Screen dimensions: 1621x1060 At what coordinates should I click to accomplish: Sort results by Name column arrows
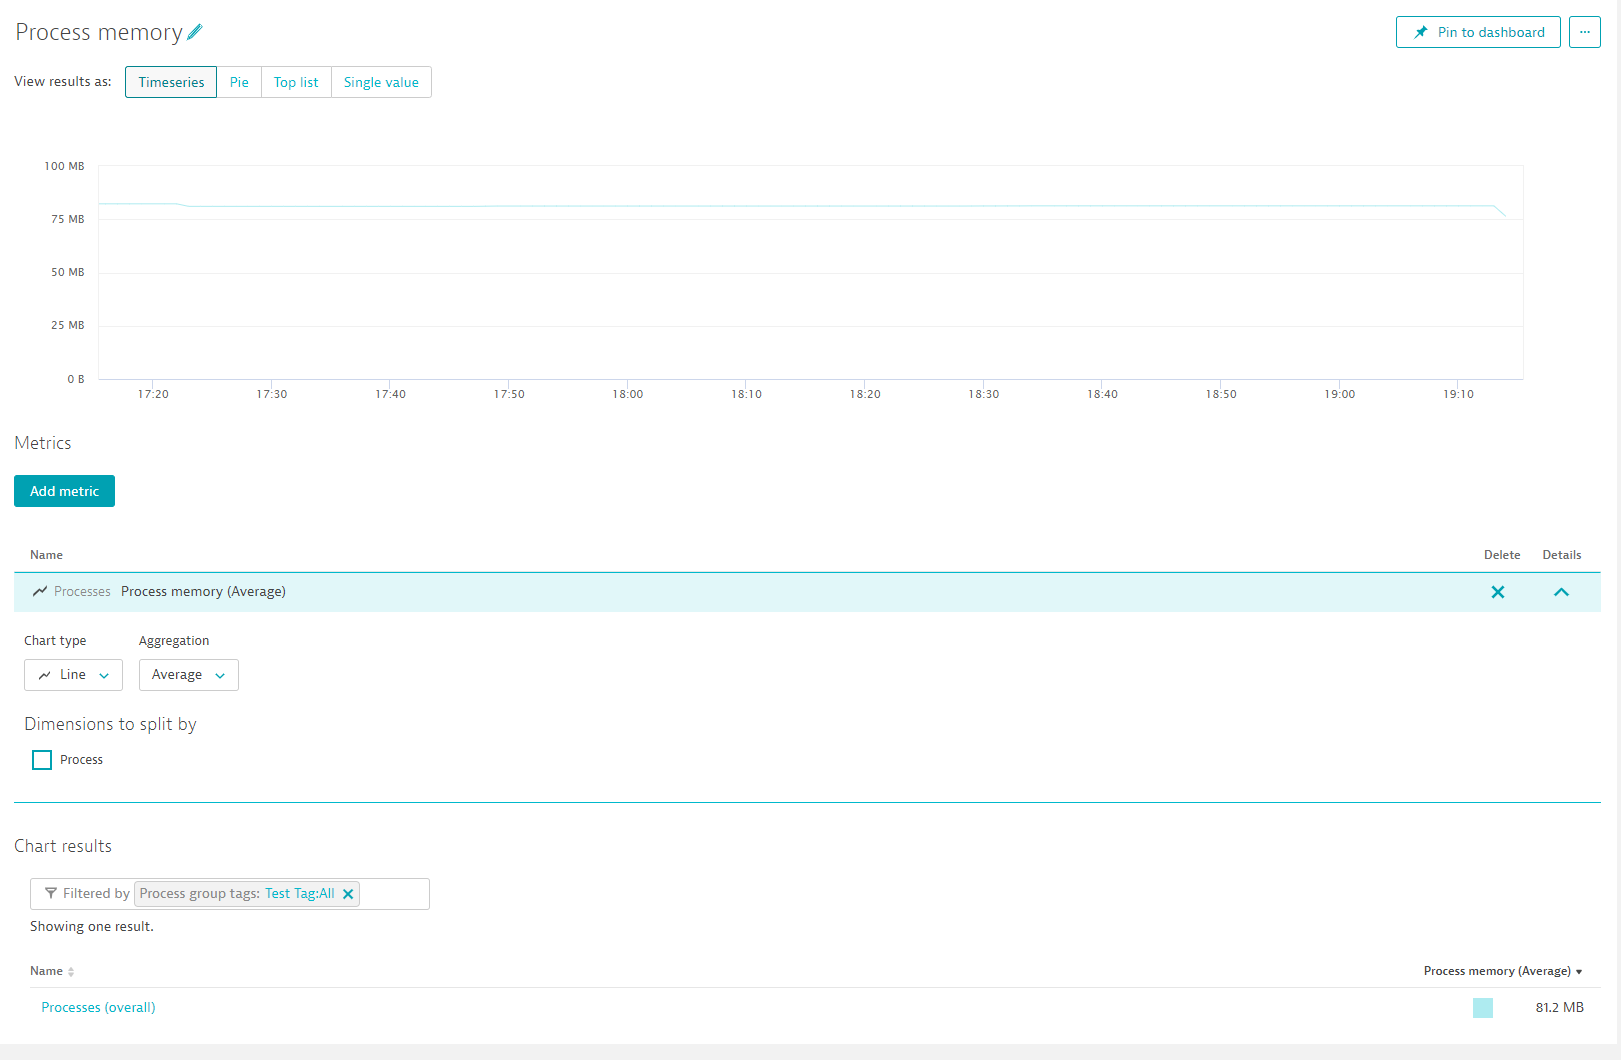coord(71,972)
